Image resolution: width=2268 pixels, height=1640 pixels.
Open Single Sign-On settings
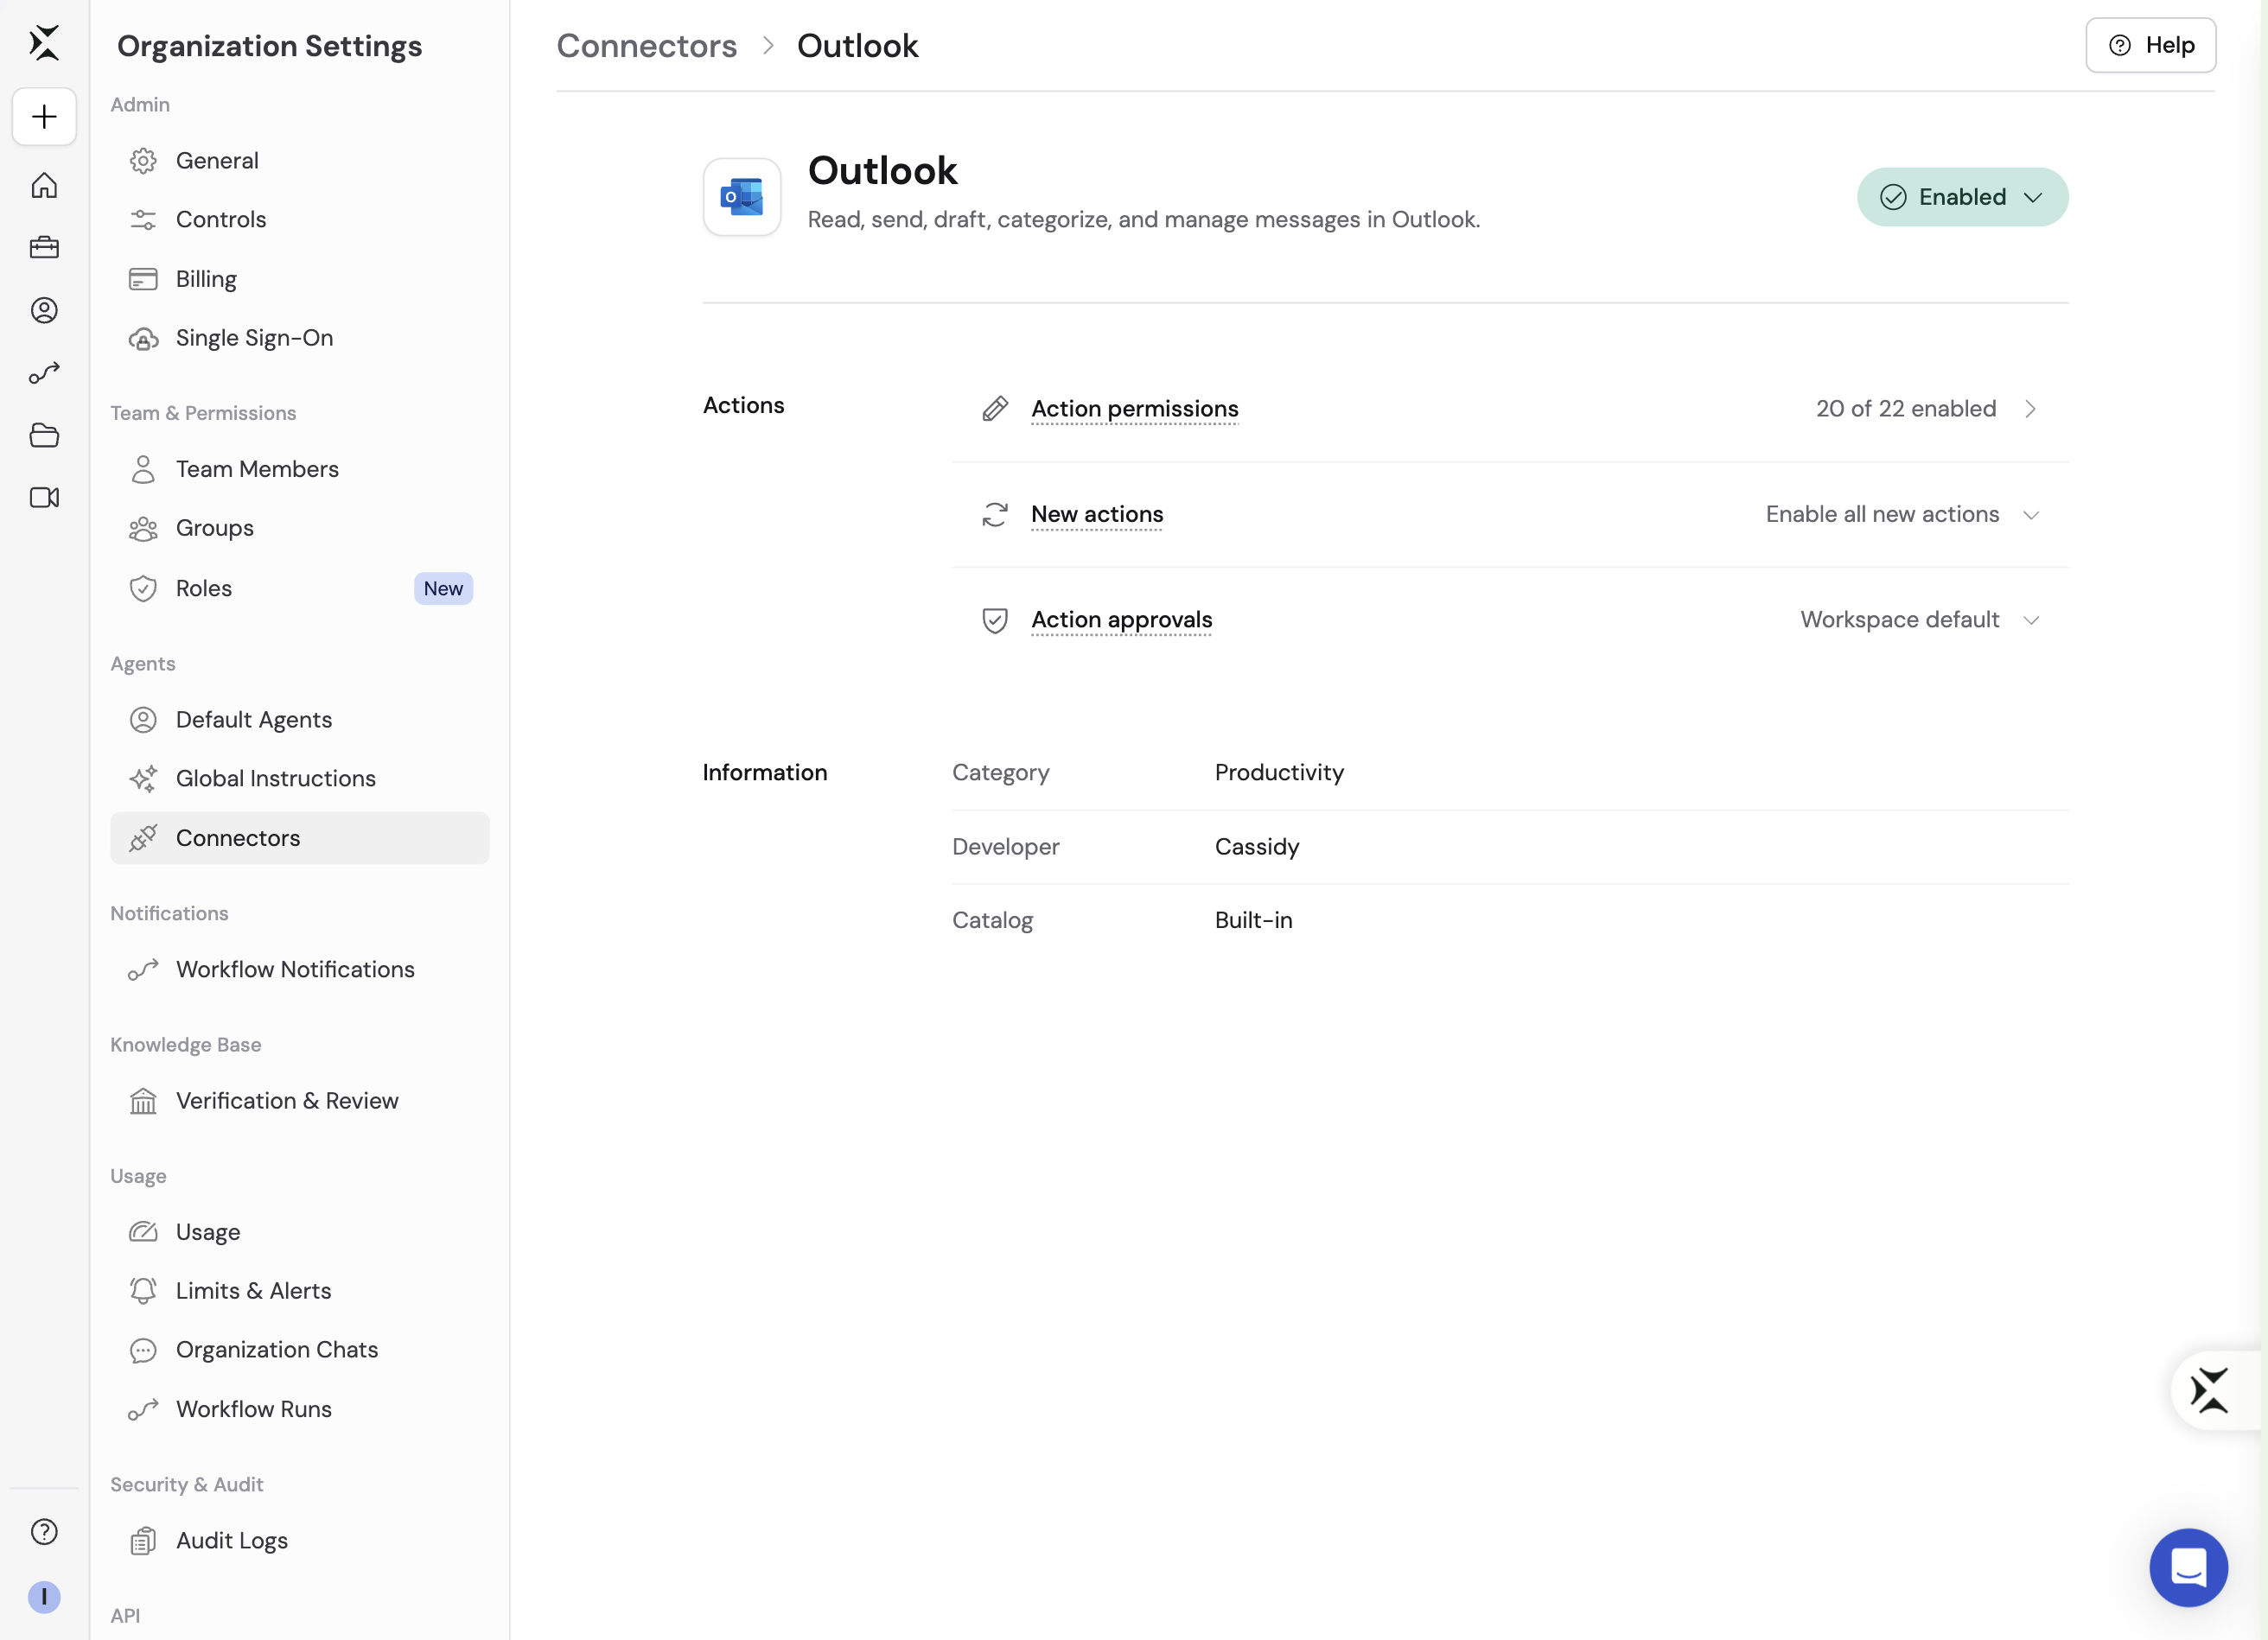300,338
